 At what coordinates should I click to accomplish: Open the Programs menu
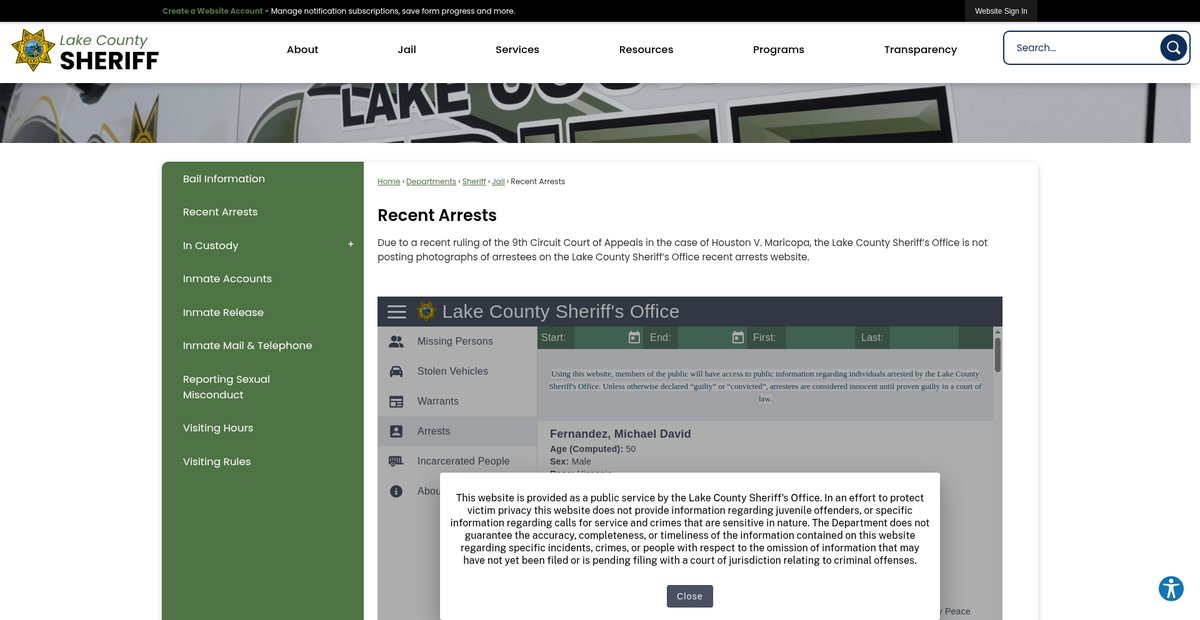[778, 49]
